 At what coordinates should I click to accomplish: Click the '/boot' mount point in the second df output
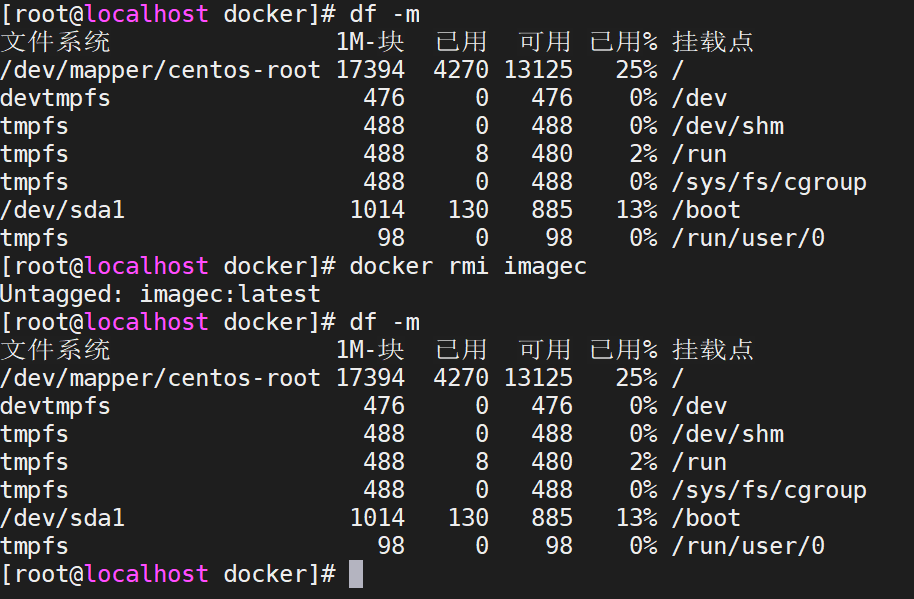706,518
